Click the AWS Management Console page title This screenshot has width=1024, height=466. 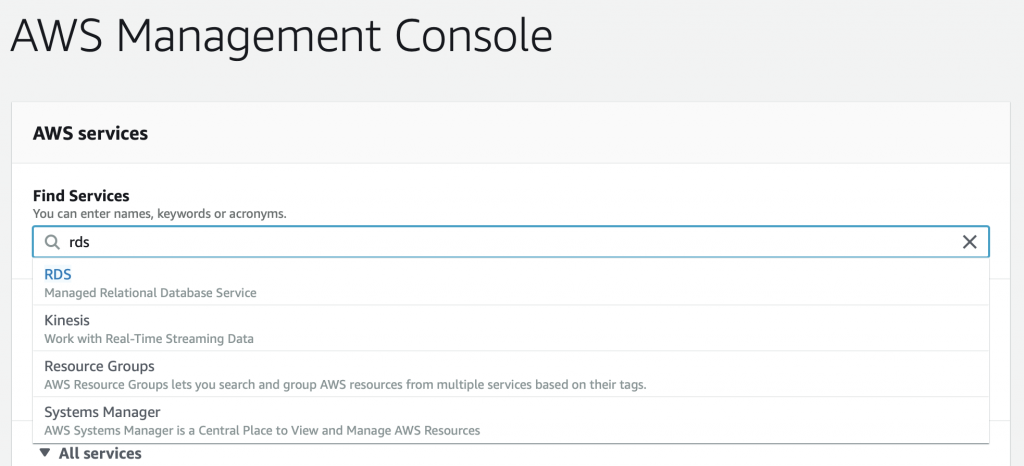click(281, 36)
